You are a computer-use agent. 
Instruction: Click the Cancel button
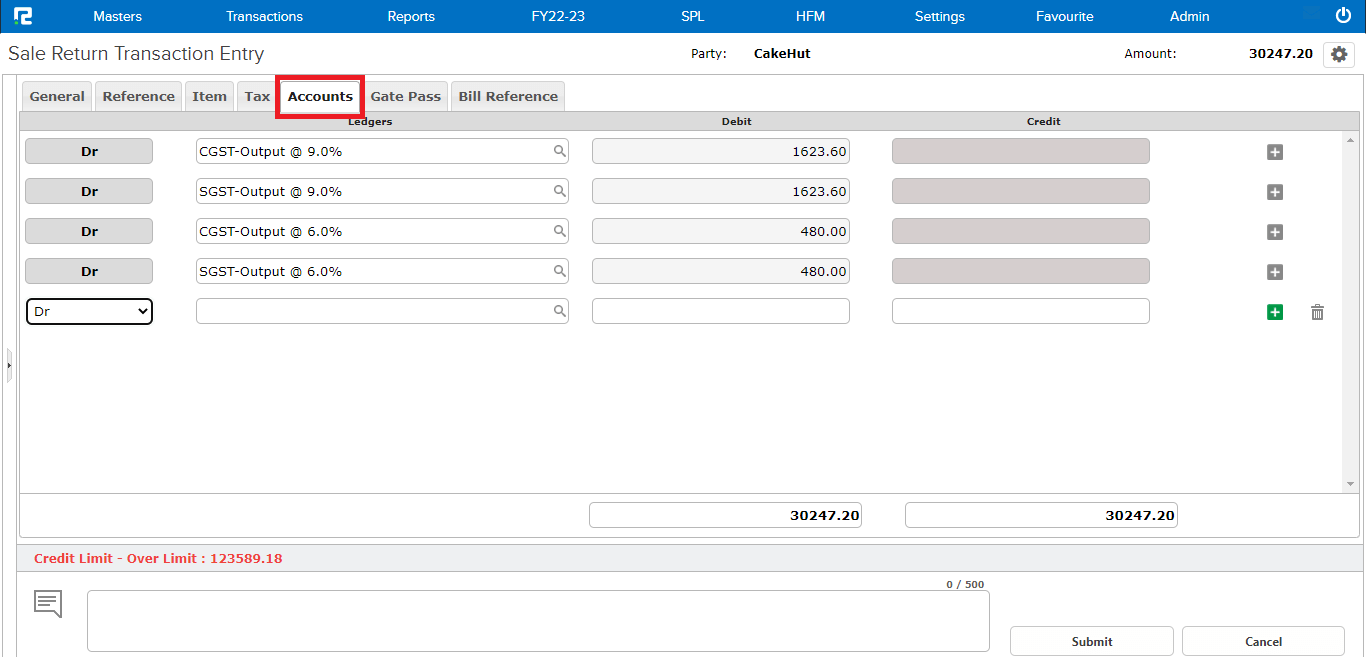click(x=1263, y=641)
